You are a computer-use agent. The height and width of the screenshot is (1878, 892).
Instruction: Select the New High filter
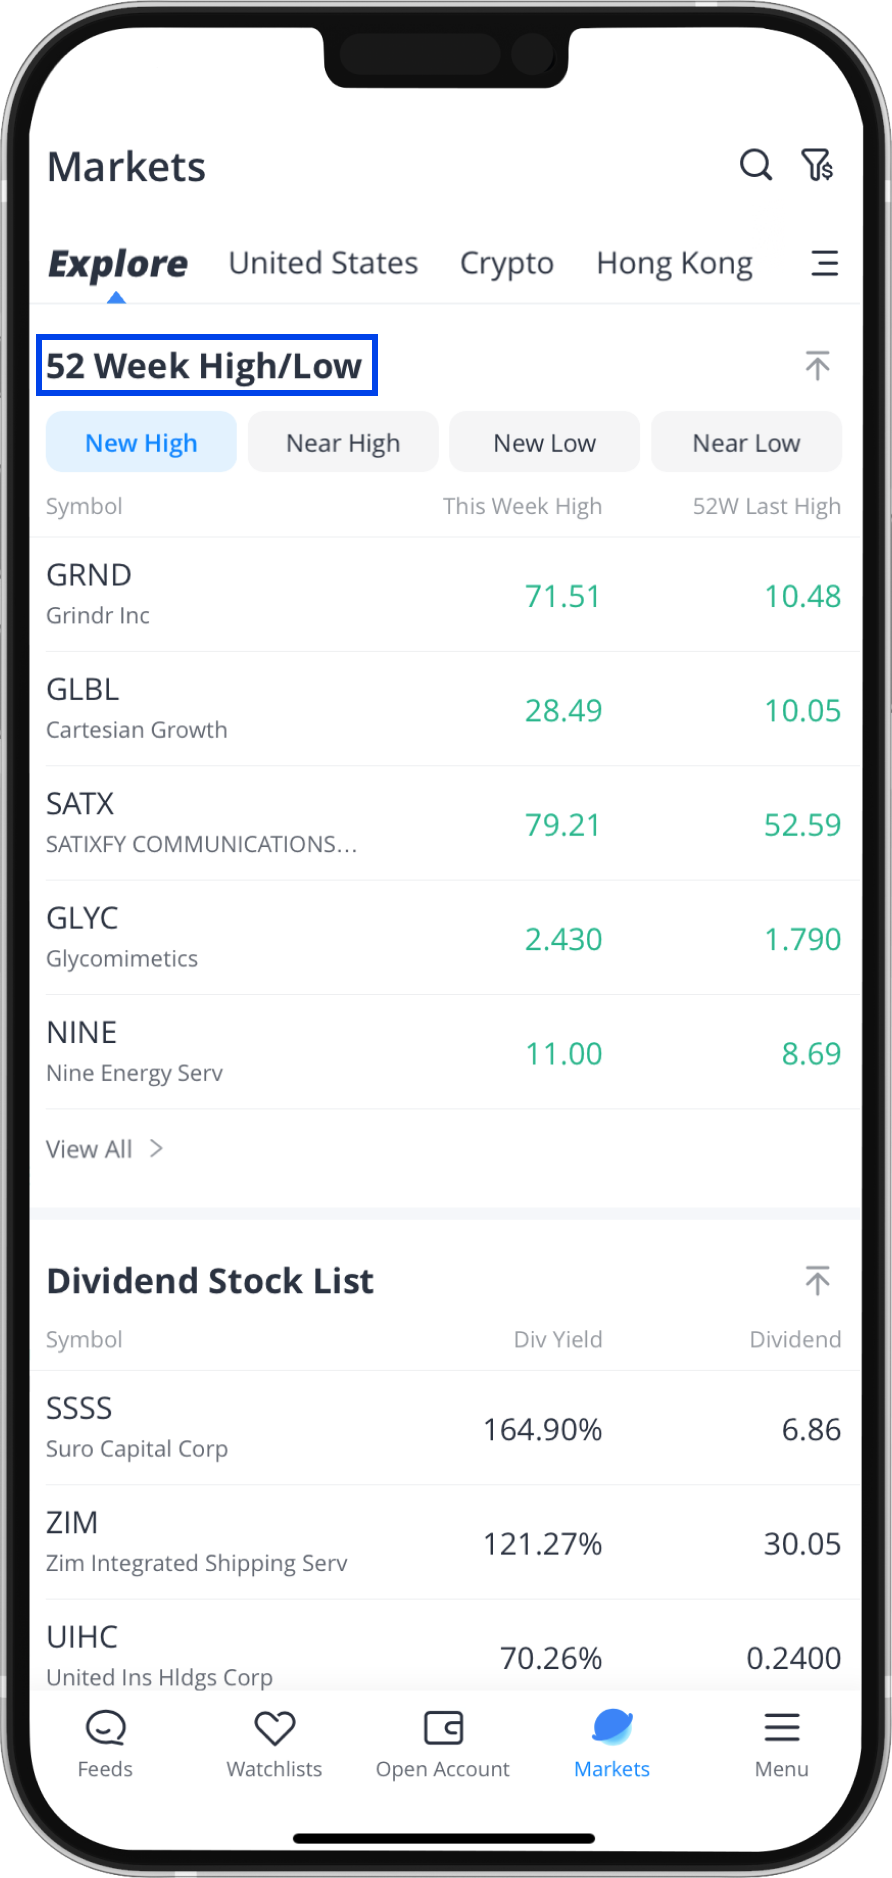[141, 443]
